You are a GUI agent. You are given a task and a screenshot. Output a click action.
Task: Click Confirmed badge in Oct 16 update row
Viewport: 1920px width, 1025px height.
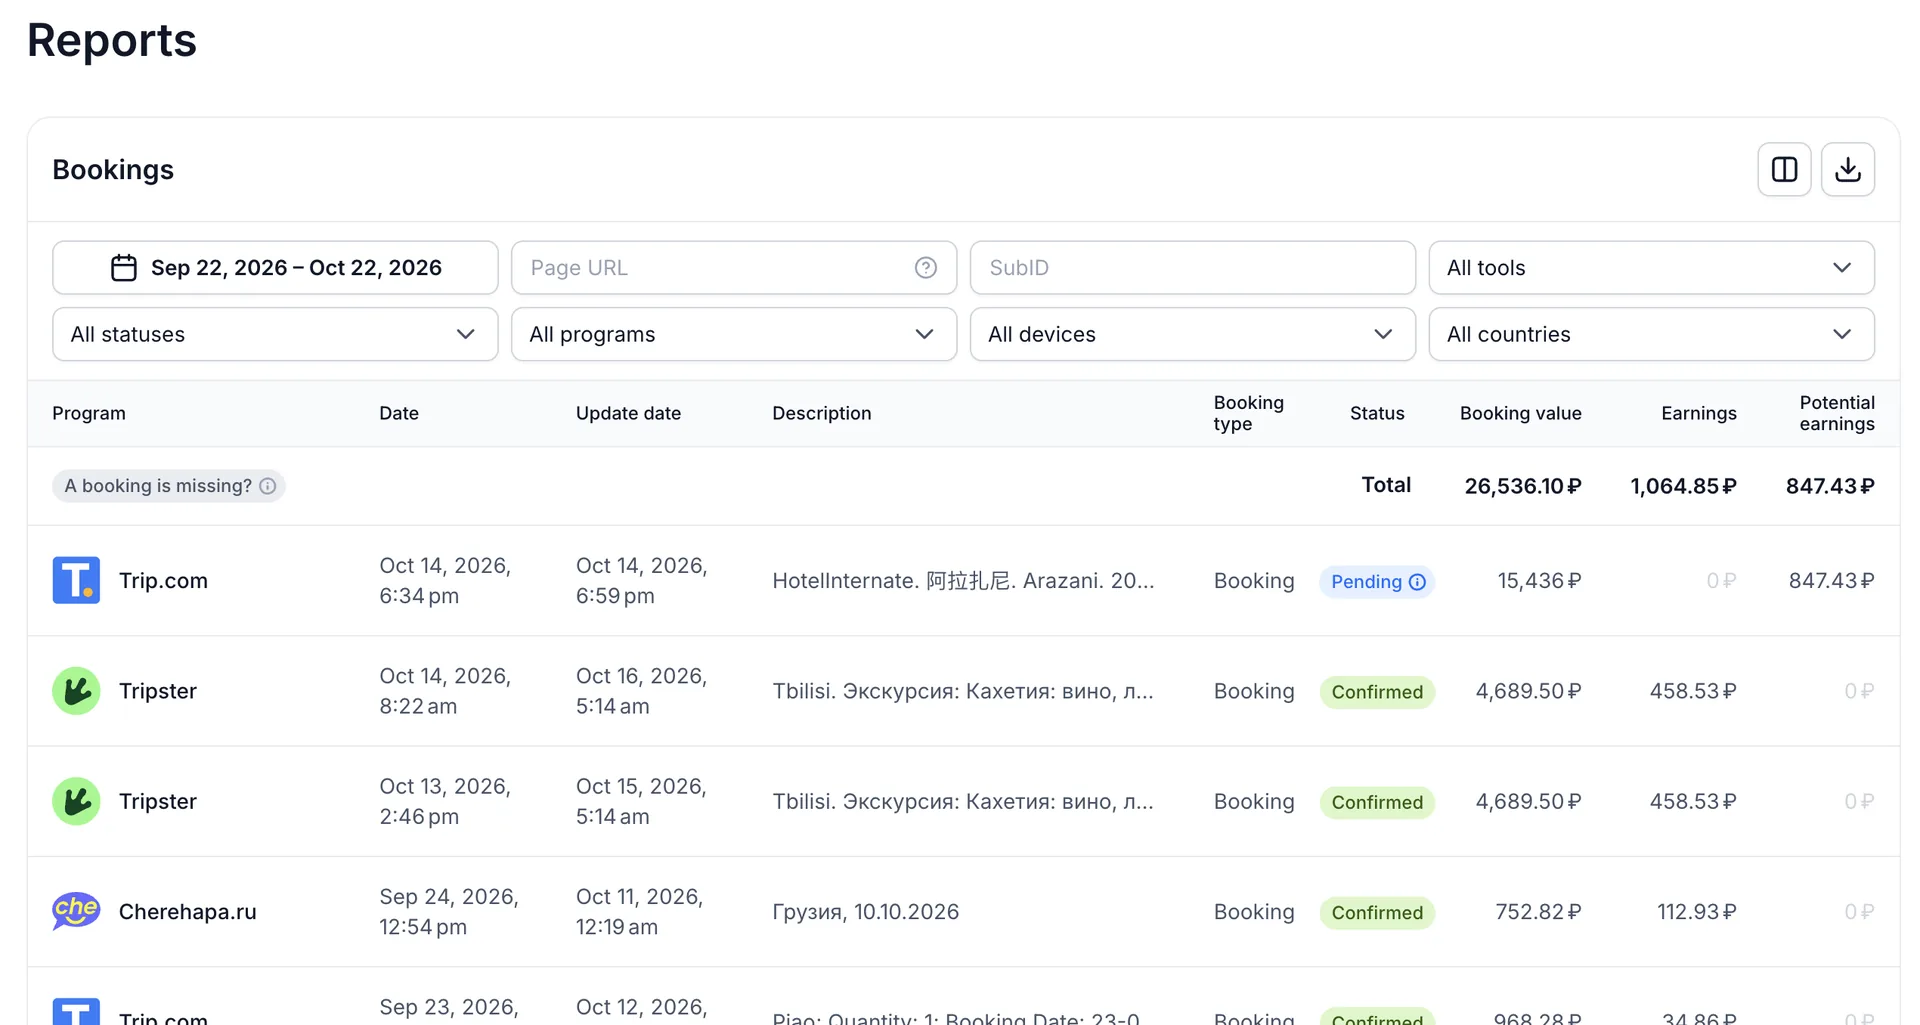[1377, 692]
